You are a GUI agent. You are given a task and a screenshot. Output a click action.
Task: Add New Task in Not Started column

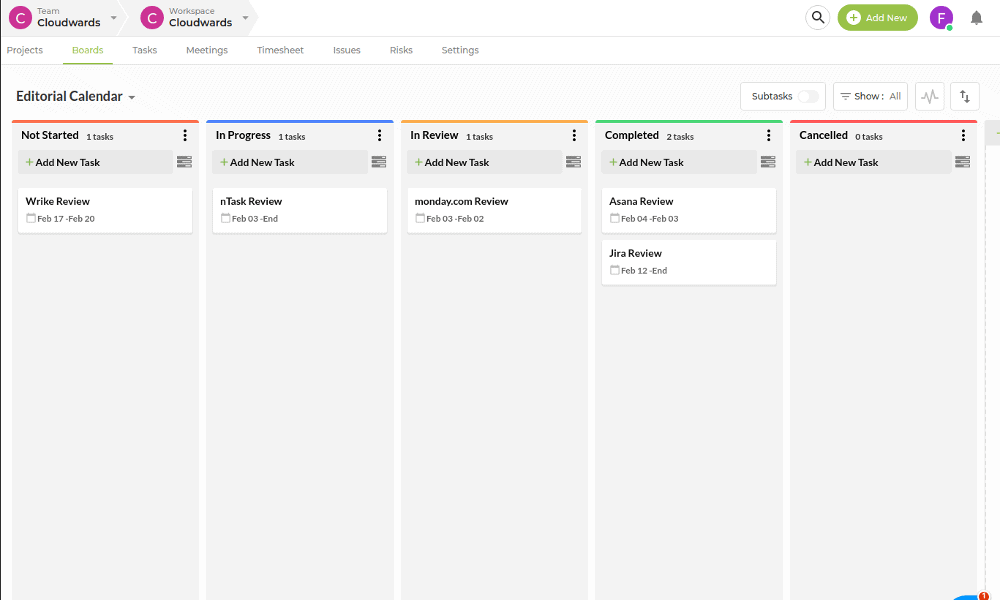(95, 162)
